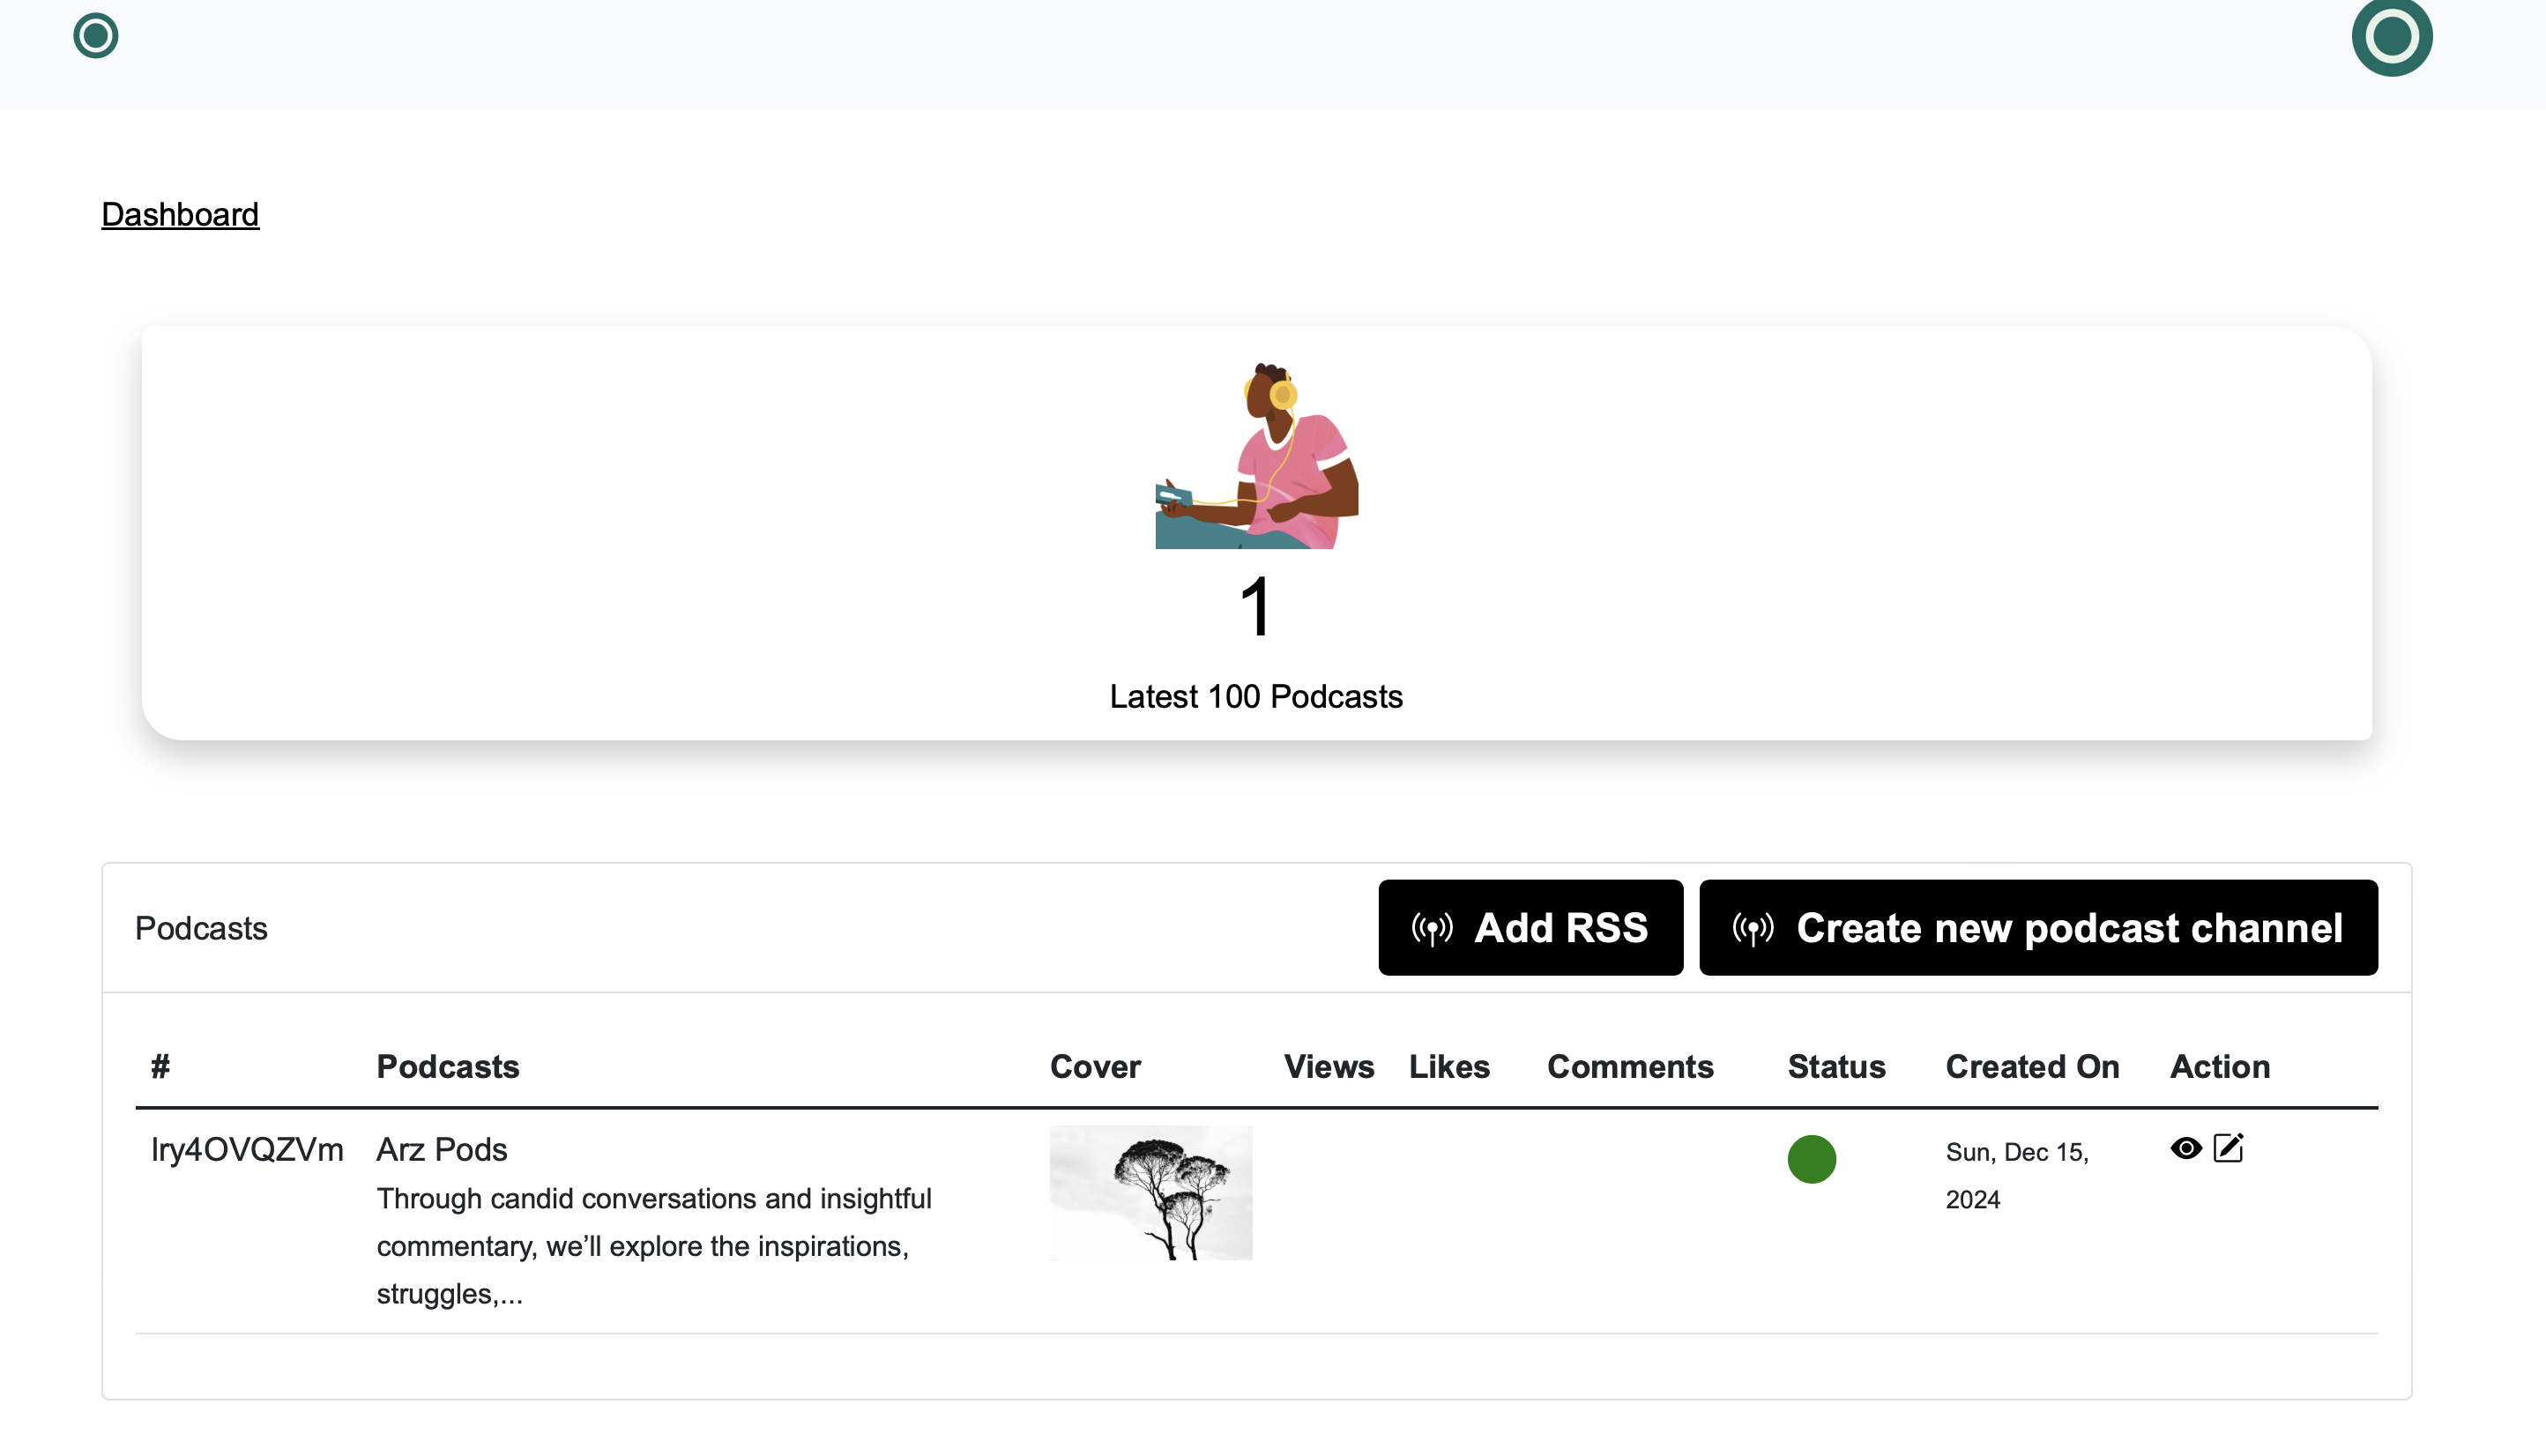Click the # column header
The height and width of the screenshot is (1456, 2546).
coord(160,1066)
